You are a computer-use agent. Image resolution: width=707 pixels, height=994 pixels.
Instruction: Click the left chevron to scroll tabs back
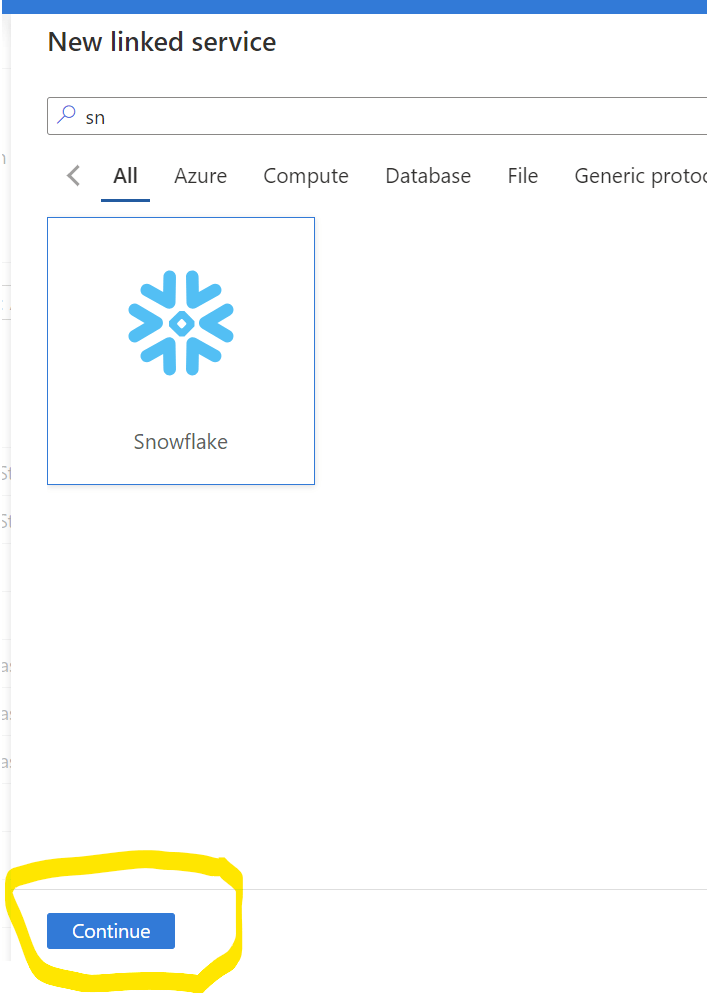point(74,176)
